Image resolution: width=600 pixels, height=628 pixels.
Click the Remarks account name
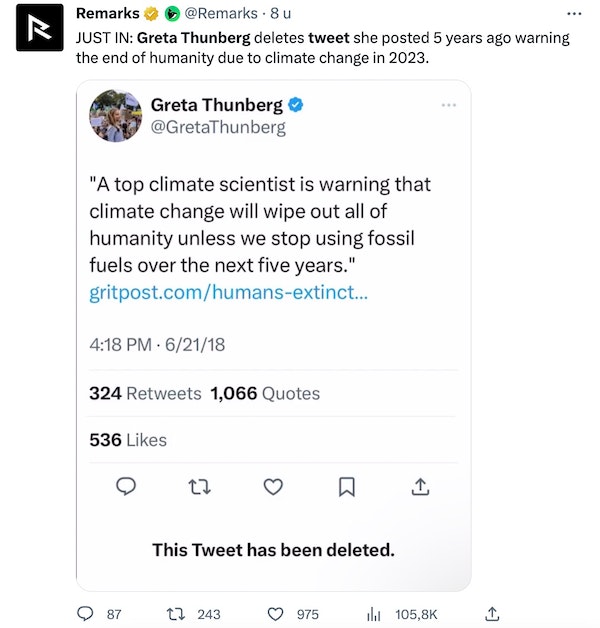click(x=107, y=13)
